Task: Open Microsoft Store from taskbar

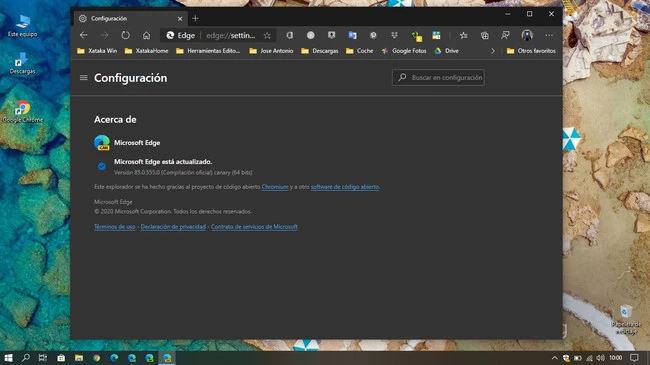Action: pos(61,358)
